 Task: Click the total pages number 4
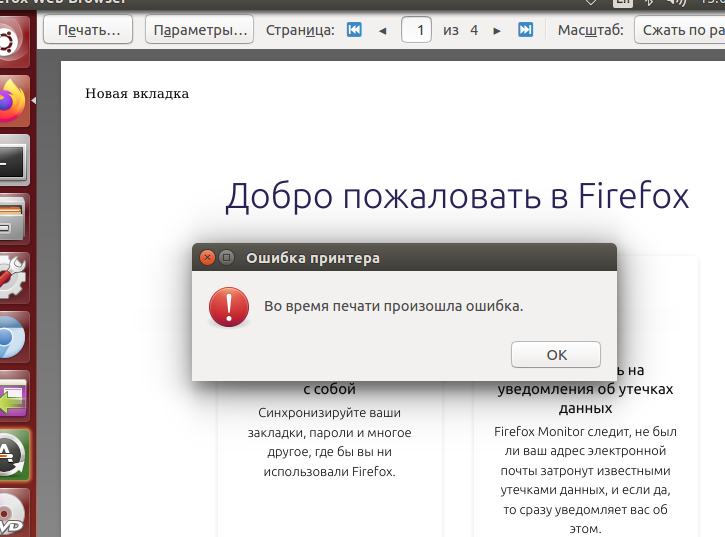[474, 31]
